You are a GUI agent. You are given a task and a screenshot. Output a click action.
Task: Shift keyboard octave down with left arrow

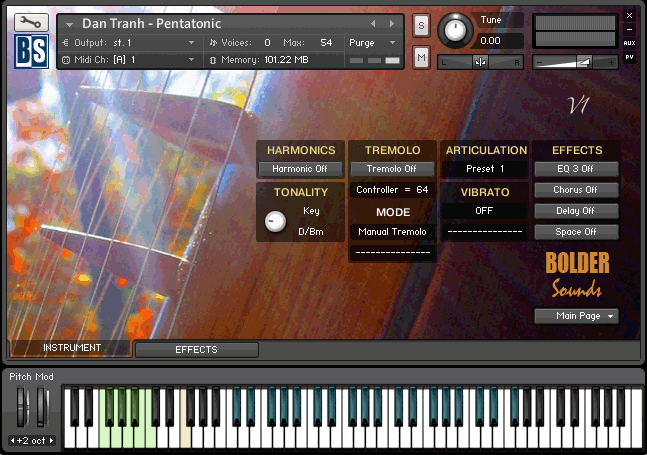click(x=12, y=441)
